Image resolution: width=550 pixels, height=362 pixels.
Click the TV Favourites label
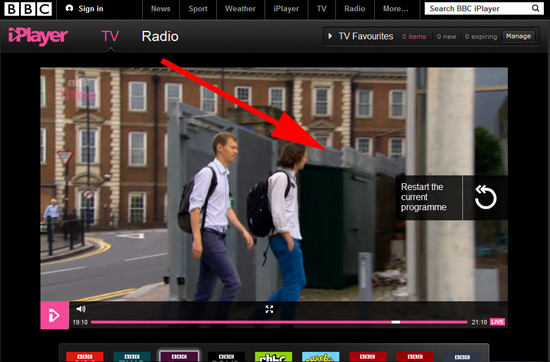pos(366,36)
